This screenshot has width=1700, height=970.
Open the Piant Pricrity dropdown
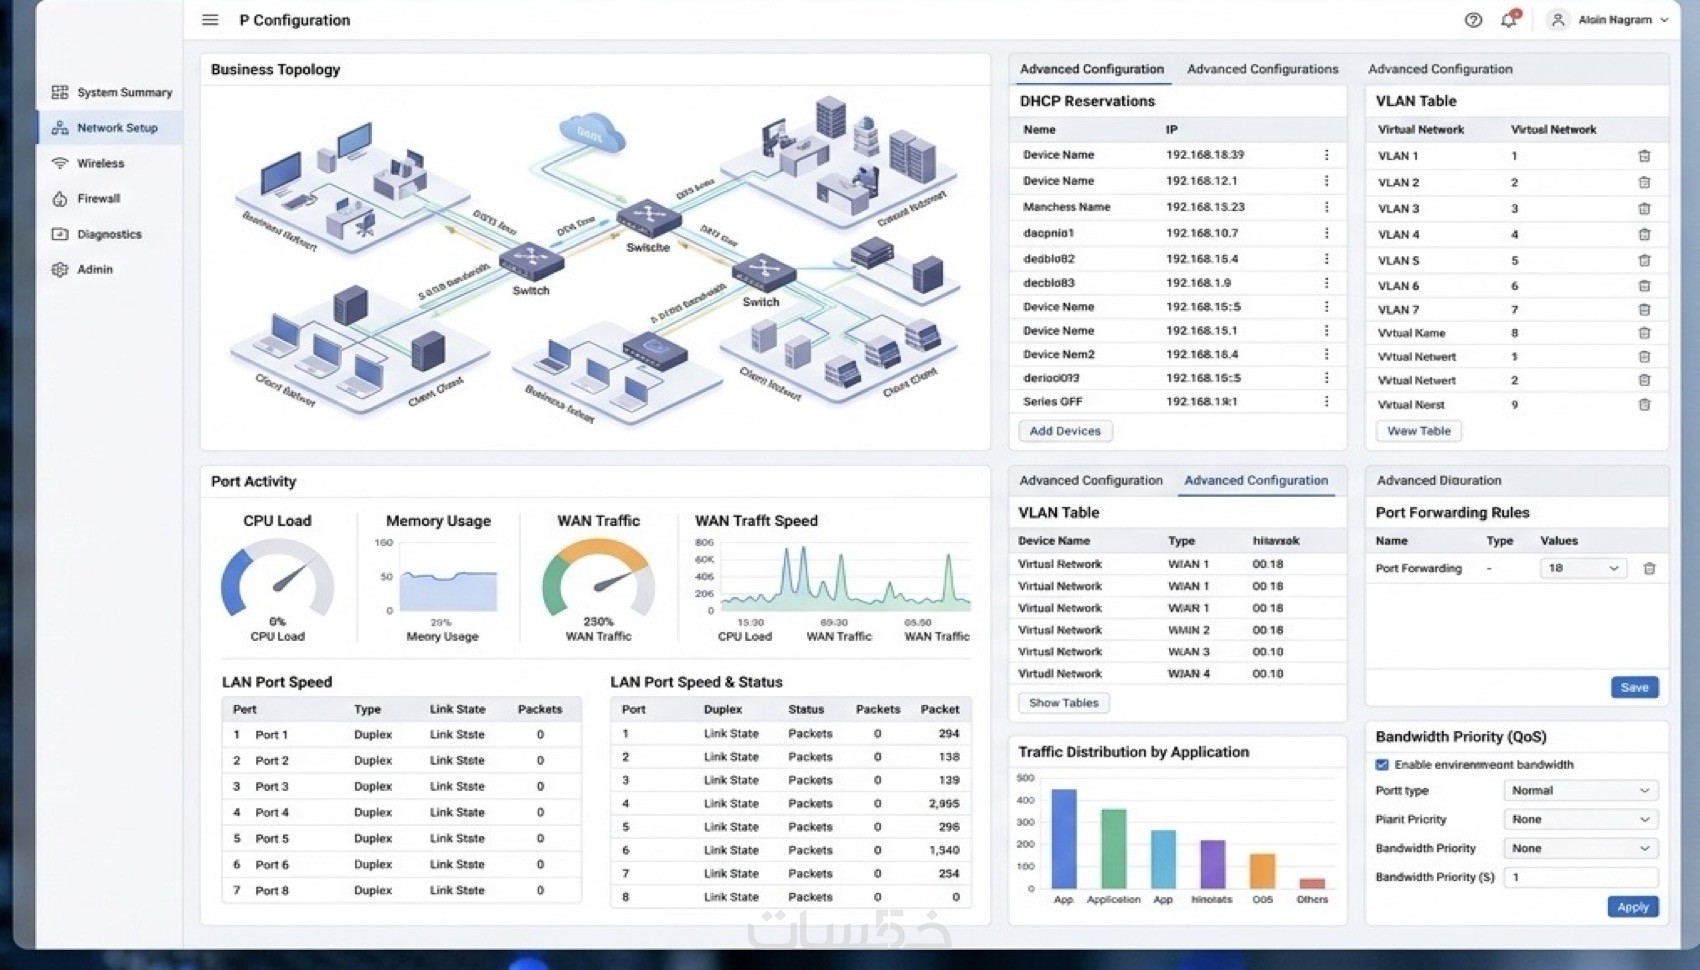[x=1580, y=819]
